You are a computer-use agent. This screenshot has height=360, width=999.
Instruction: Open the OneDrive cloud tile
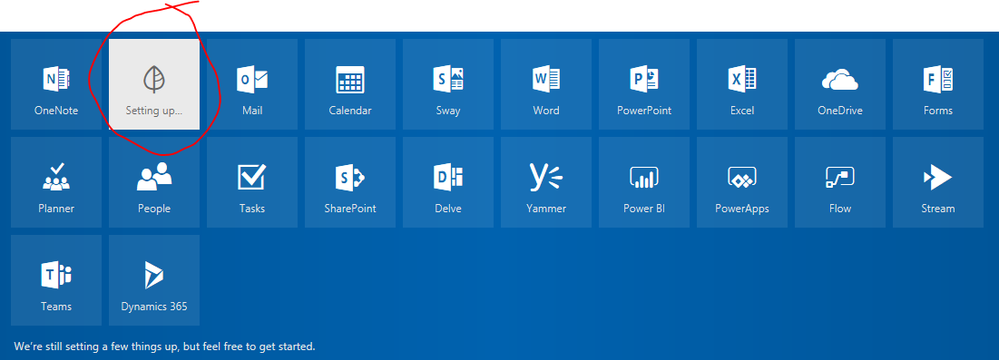point(840,84)
